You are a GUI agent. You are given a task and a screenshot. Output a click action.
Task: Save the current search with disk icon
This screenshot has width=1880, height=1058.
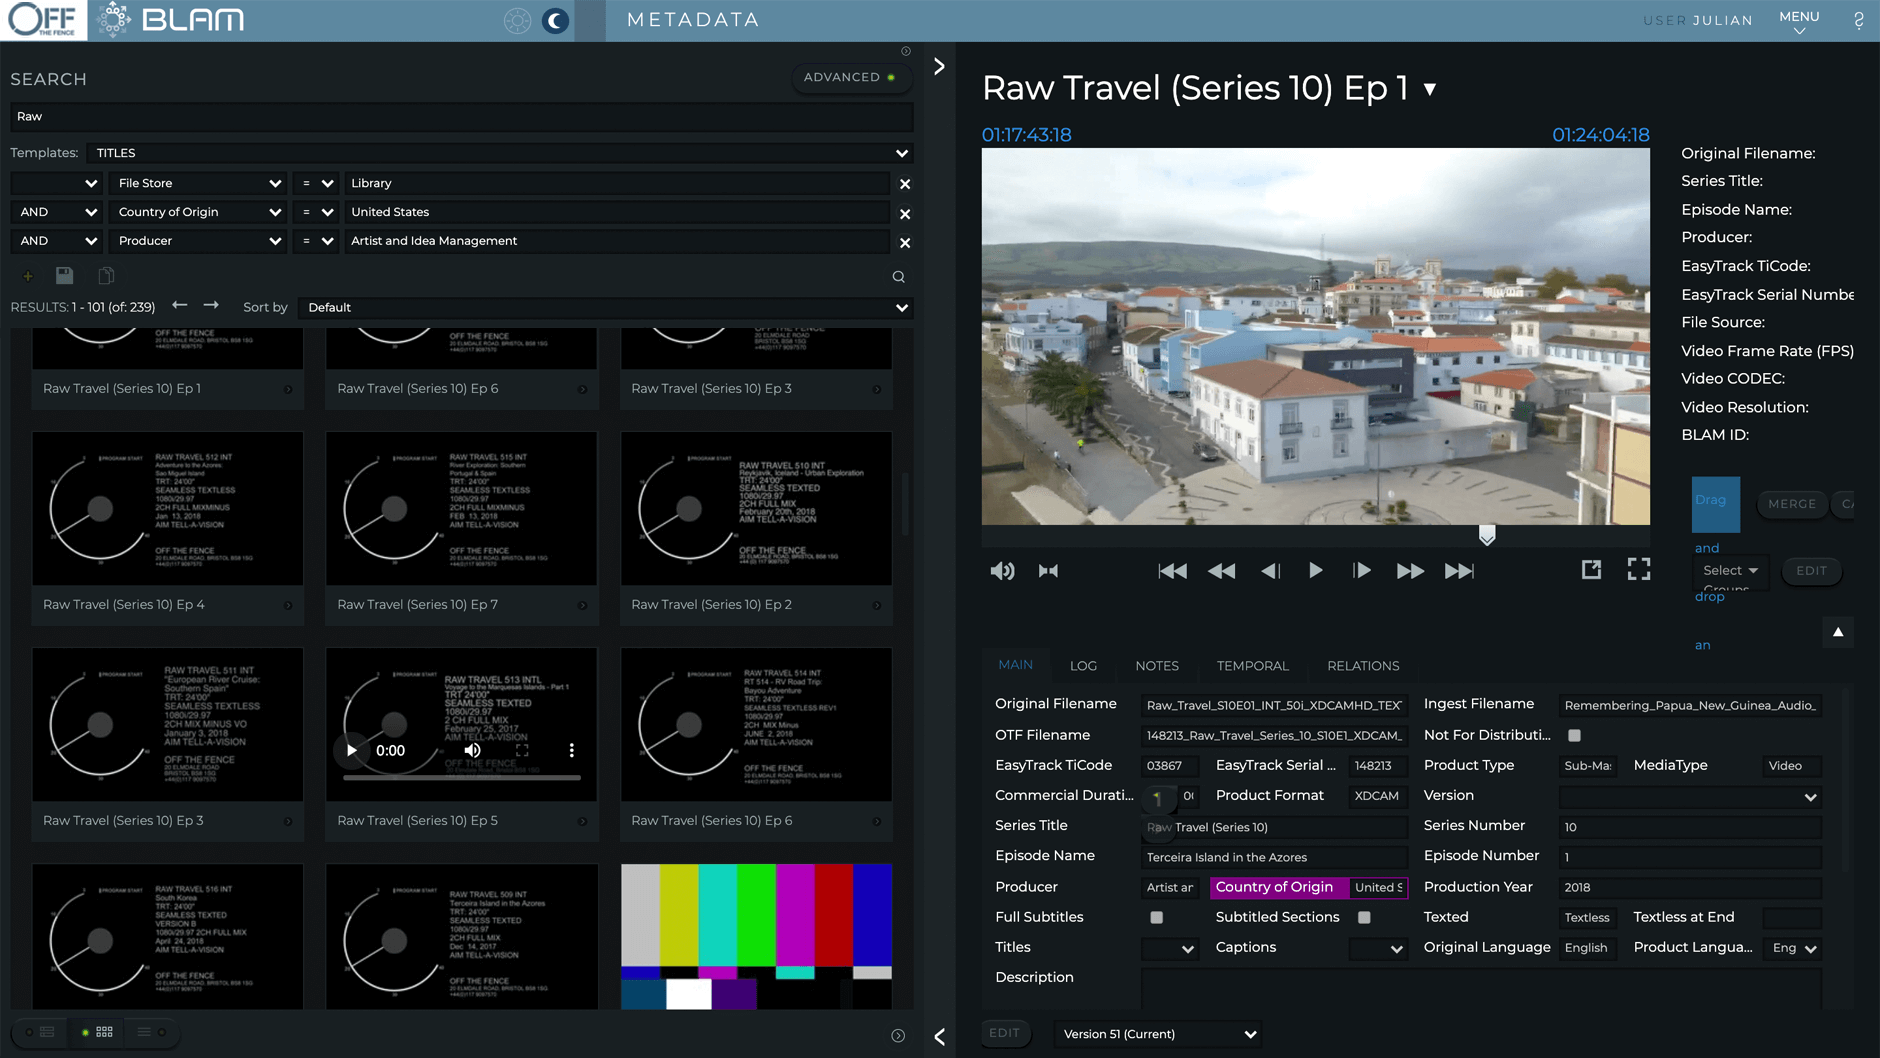coord(64,275)
